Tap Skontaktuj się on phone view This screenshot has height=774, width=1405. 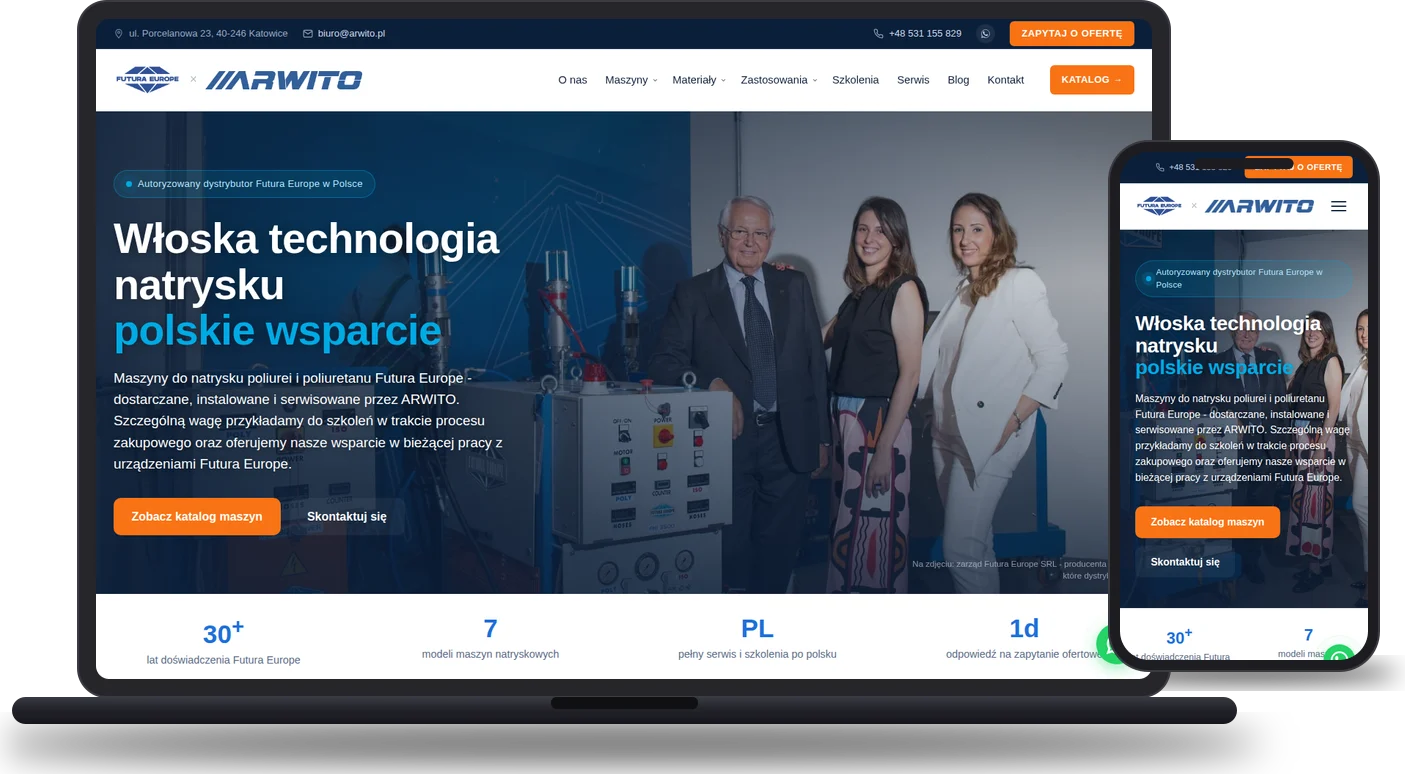(x=1185, y=562)
